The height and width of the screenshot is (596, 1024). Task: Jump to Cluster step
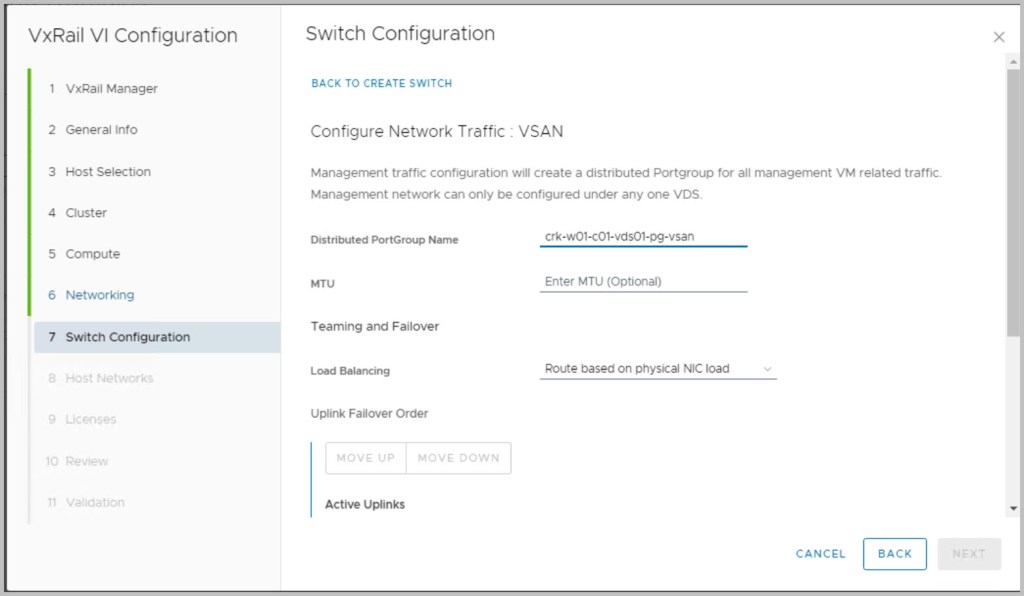pos(86,213)
